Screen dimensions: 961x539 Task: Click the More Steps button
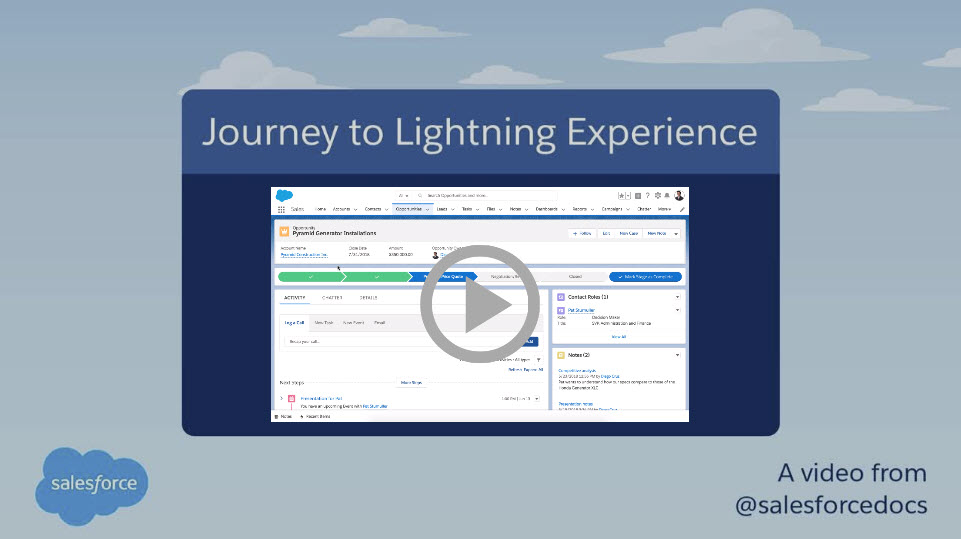point(411,383)
